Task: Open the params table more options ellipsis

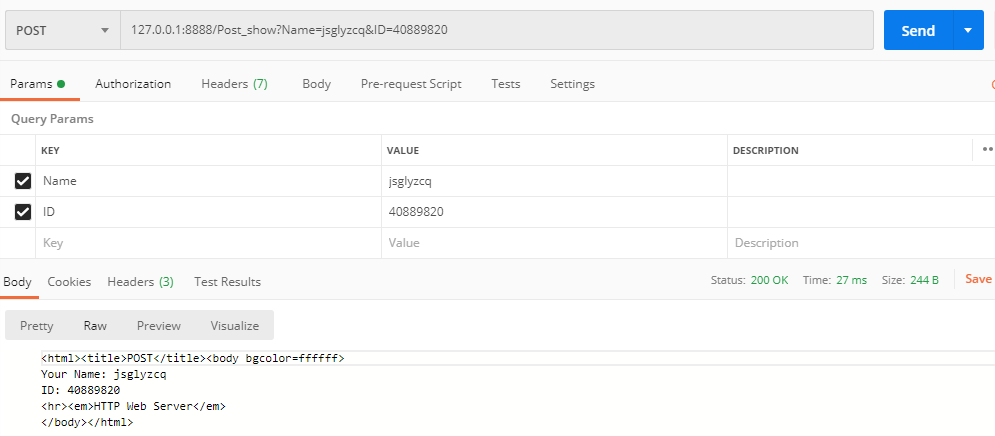Action: click(x=987, y=150)
